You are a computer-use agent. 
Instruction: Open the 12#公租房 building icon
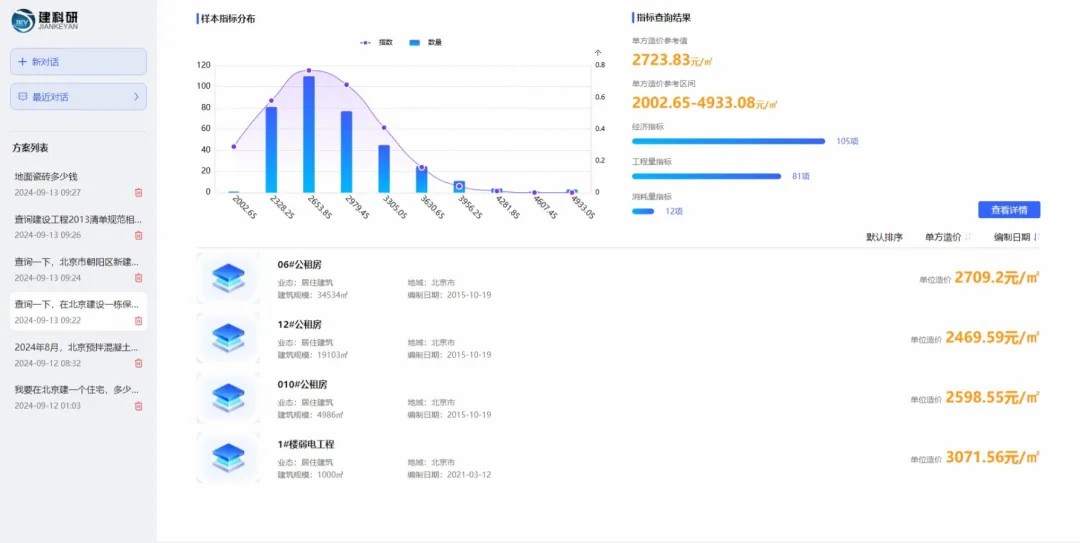pyautogui.click(x=228, y=338)
